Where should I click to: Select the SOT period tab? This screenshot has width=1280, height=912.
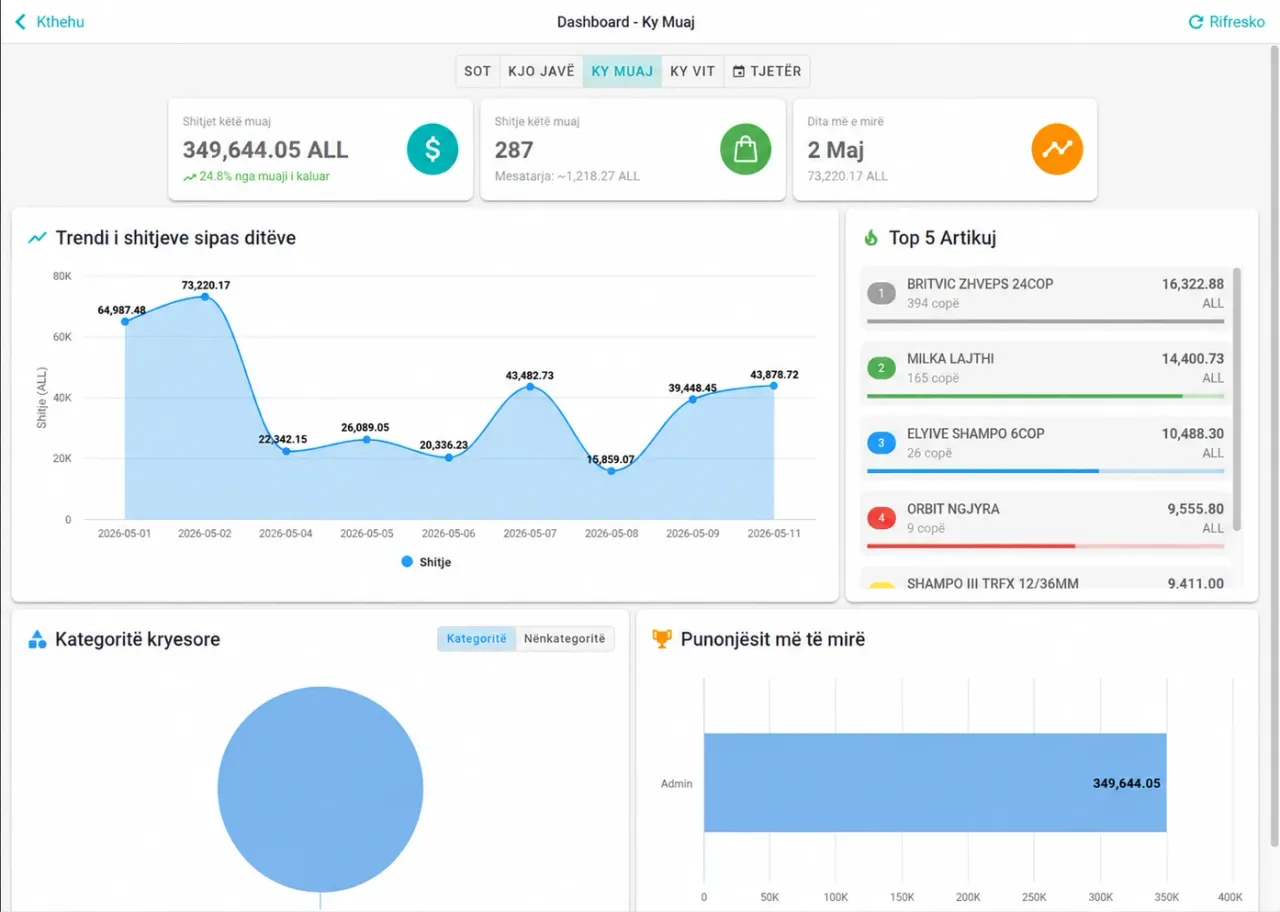(478, 71)
